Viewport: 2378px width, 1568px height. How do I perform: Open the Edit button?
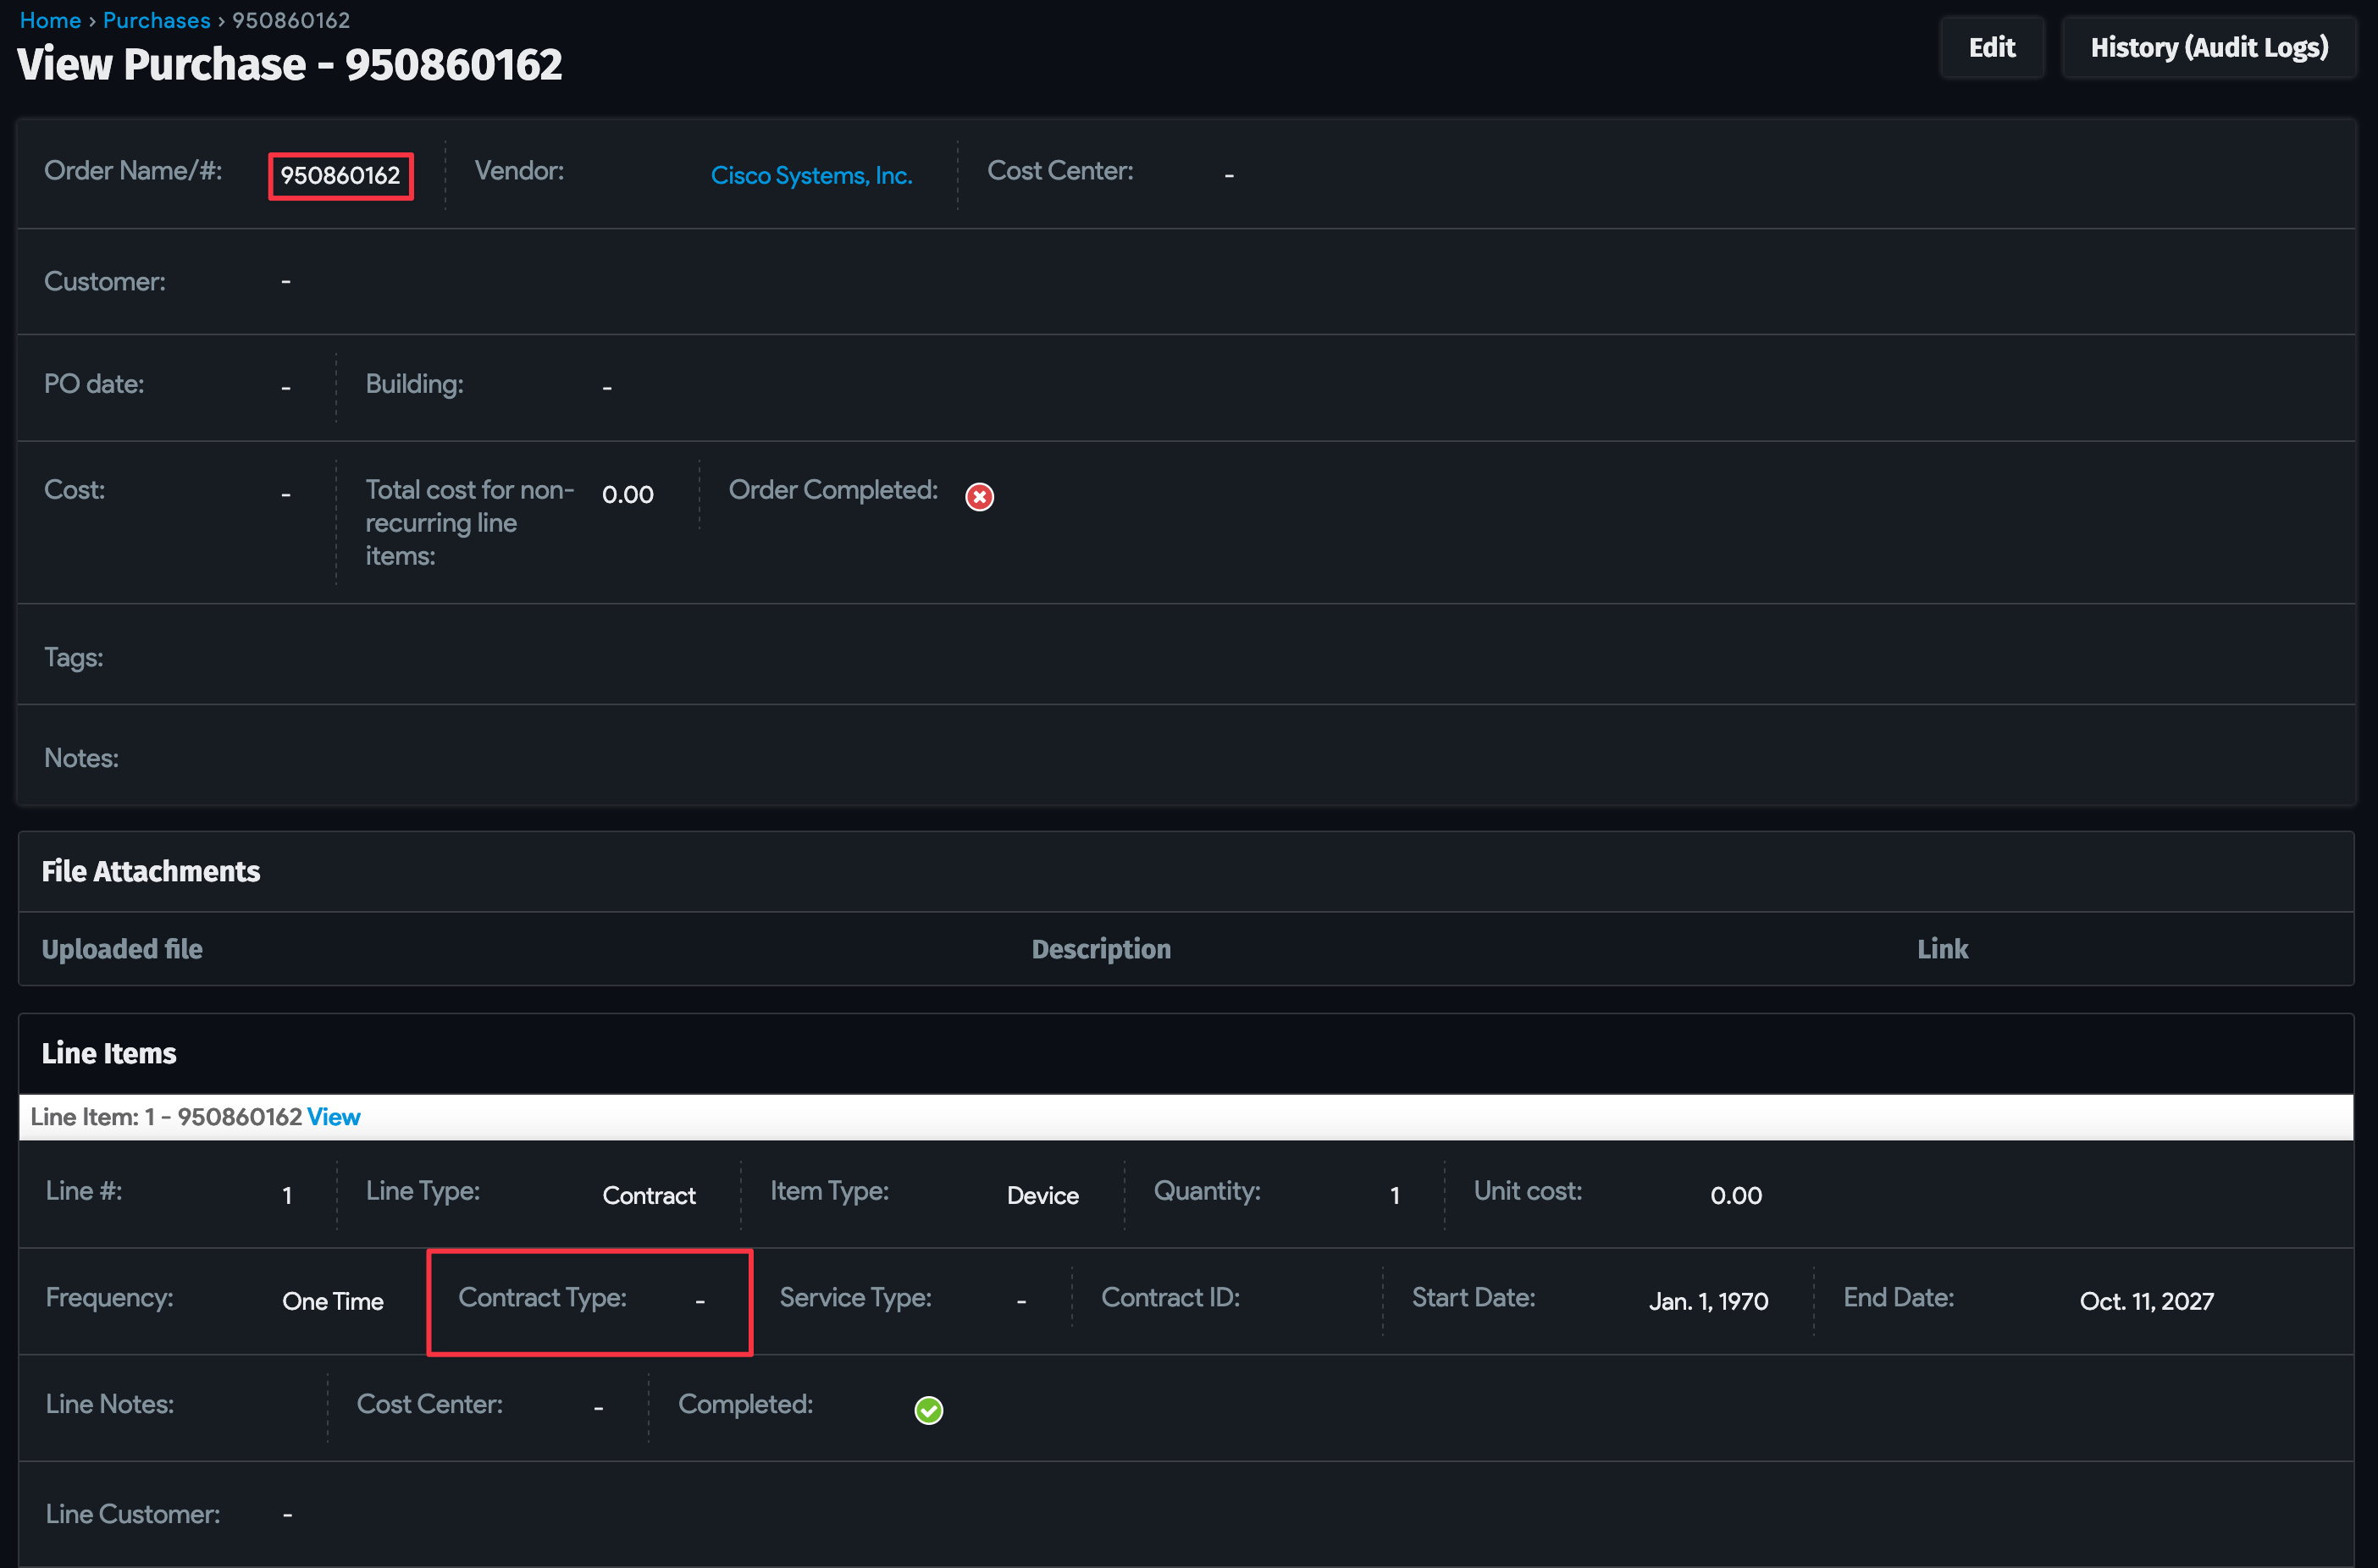tap(1991, 47)
